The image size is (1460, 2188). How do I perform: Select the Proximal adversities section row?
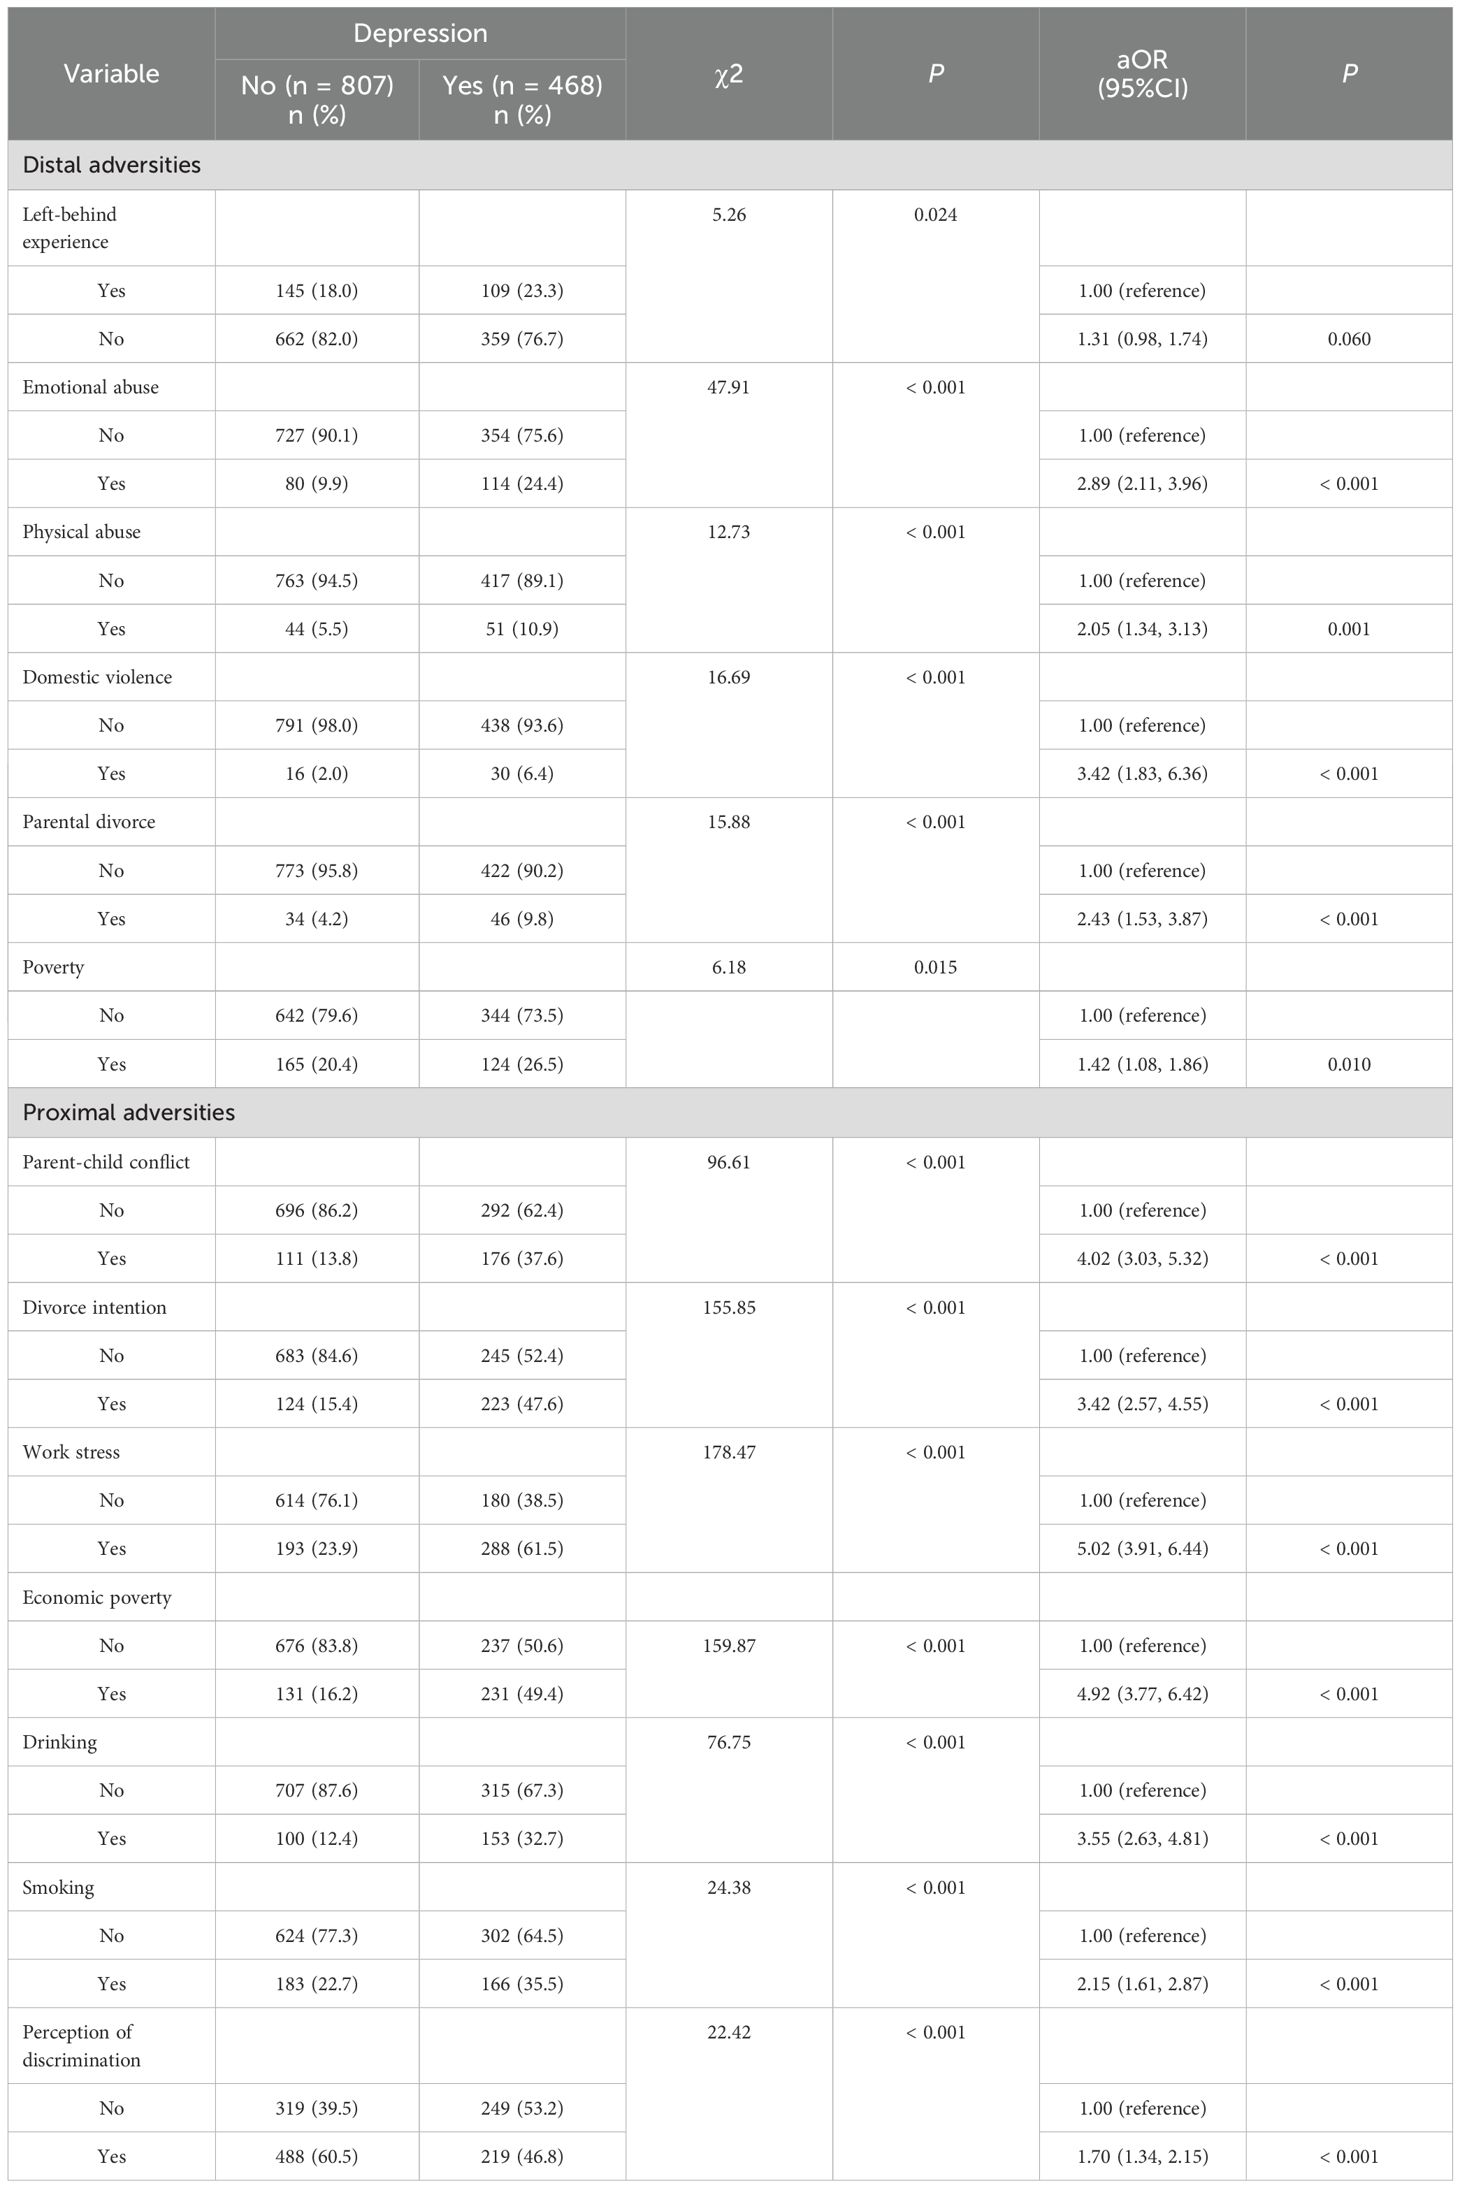click(x=129, y=1113)
